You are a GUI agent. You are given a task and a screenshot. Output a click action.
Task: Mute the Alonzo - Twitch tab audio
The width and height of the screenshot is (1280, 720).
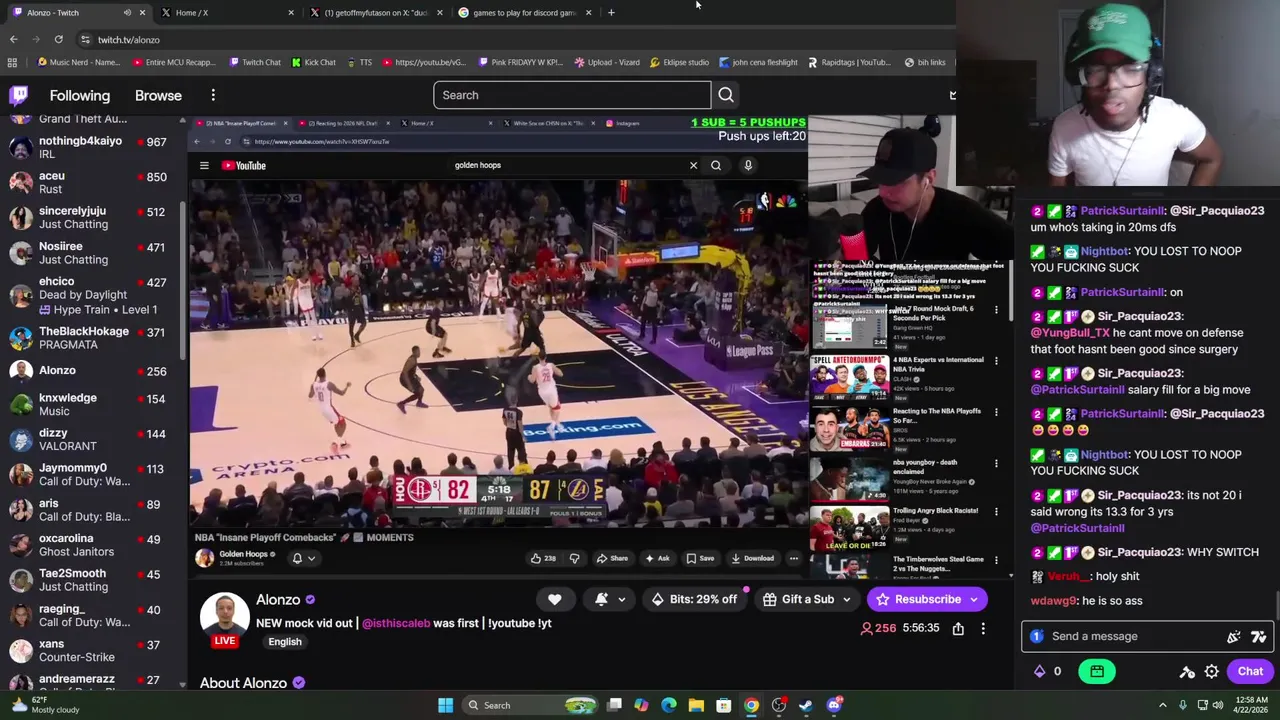click(127, 13)
